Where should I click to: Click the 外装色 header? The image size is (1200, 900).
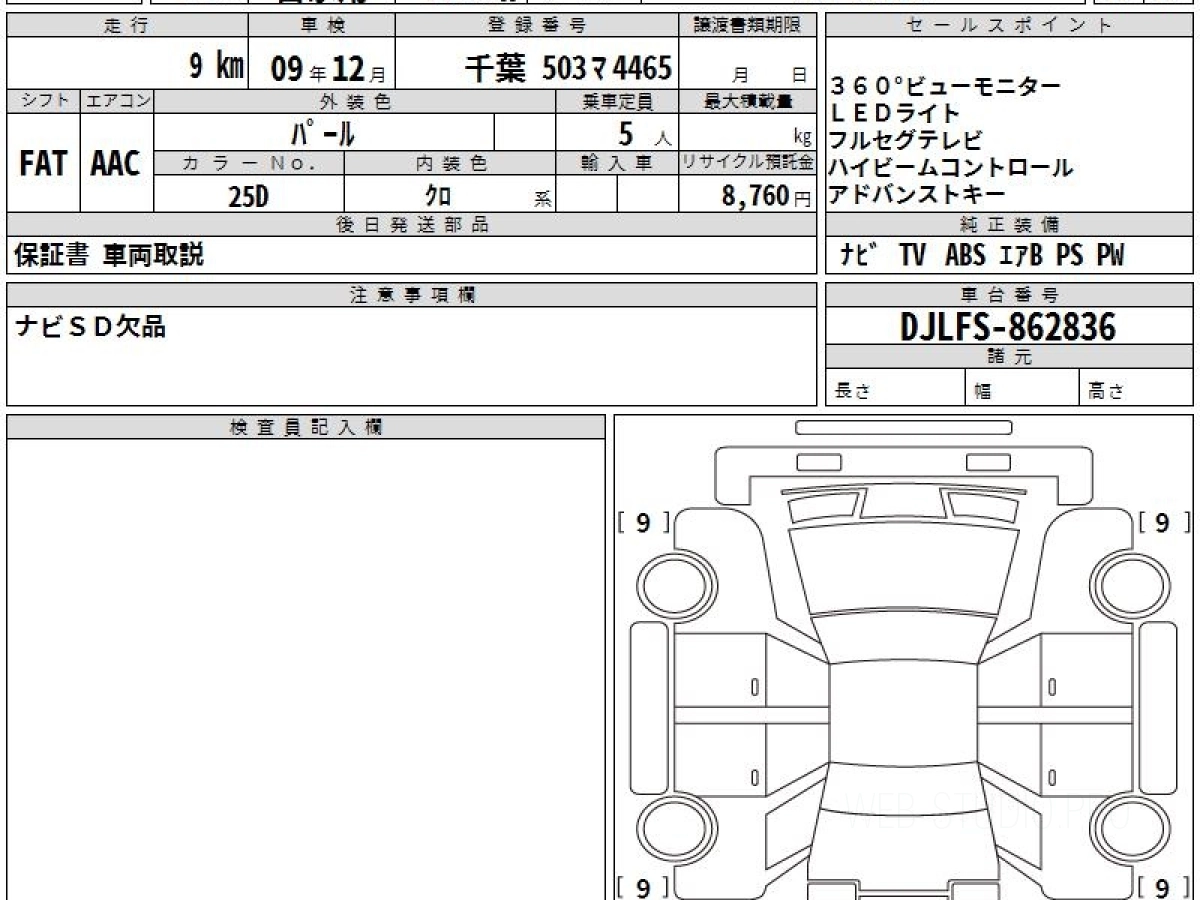(355, 101)
